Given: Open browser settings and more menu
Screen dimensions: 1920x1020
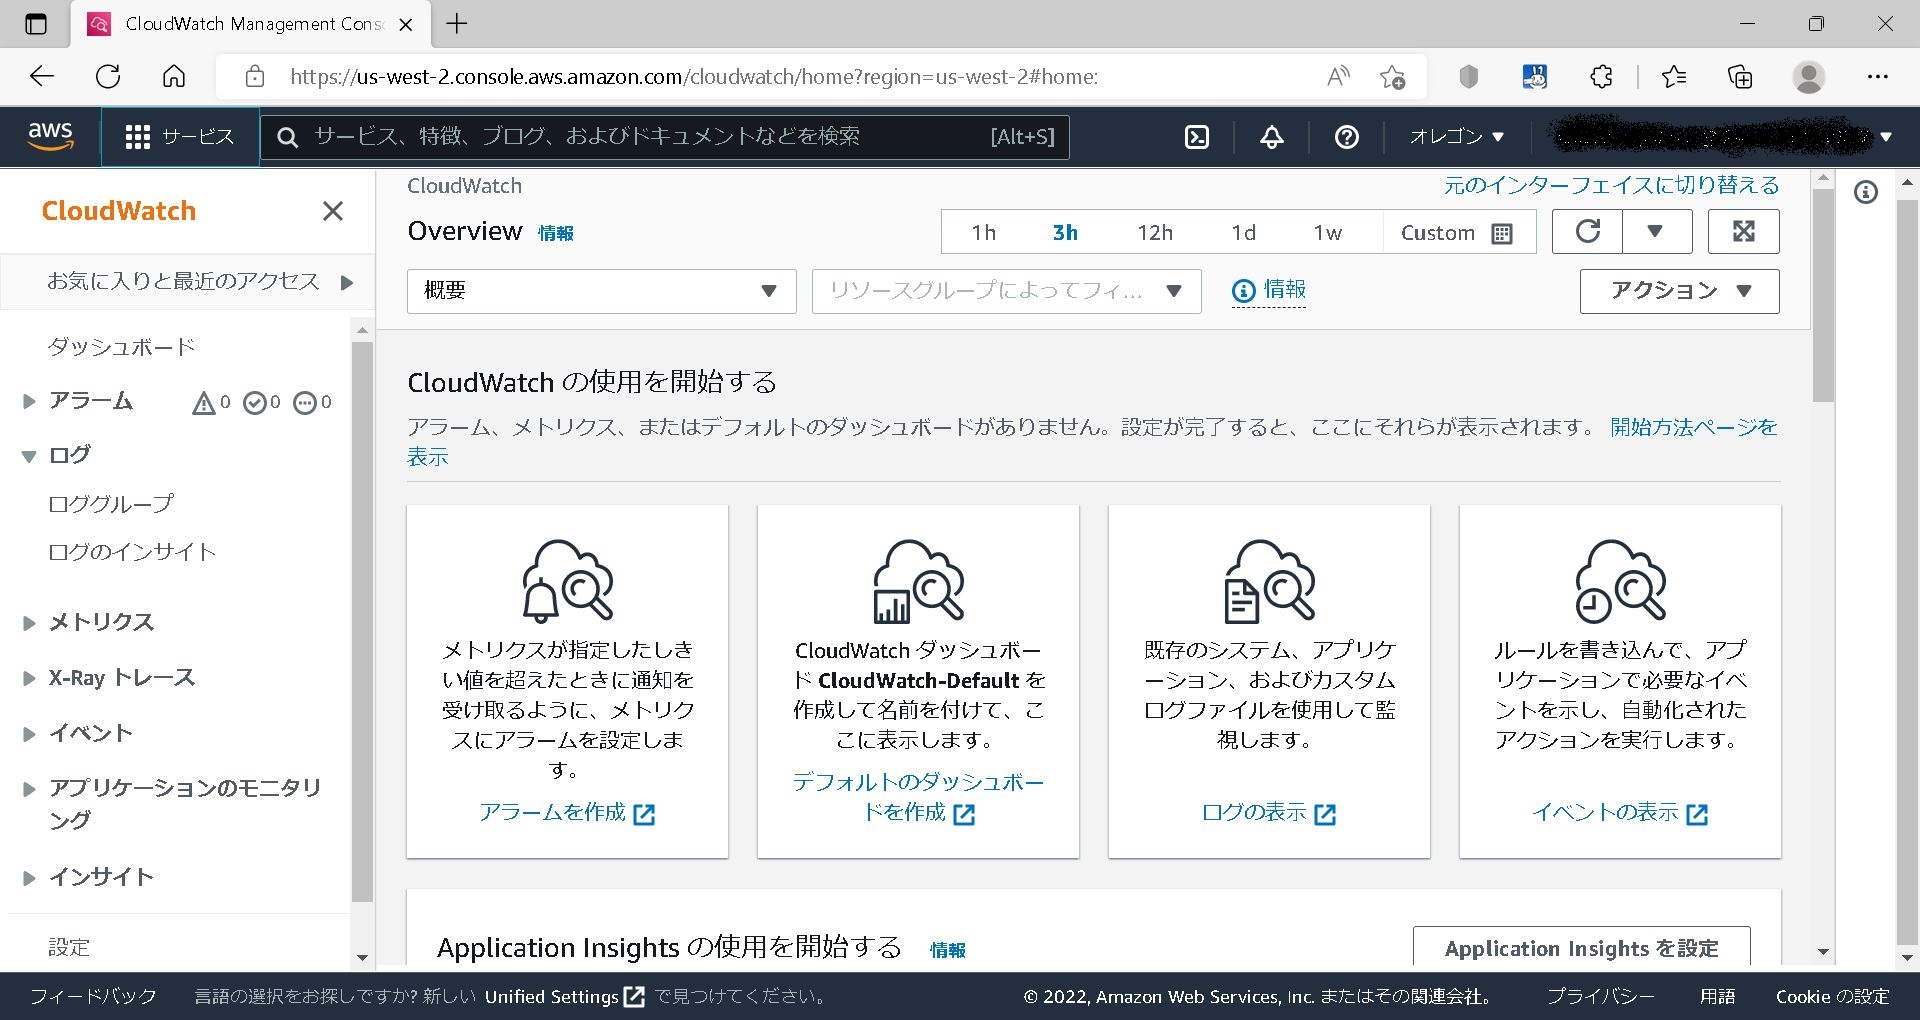Looking at the screenshot, I should pos(1878,77).
